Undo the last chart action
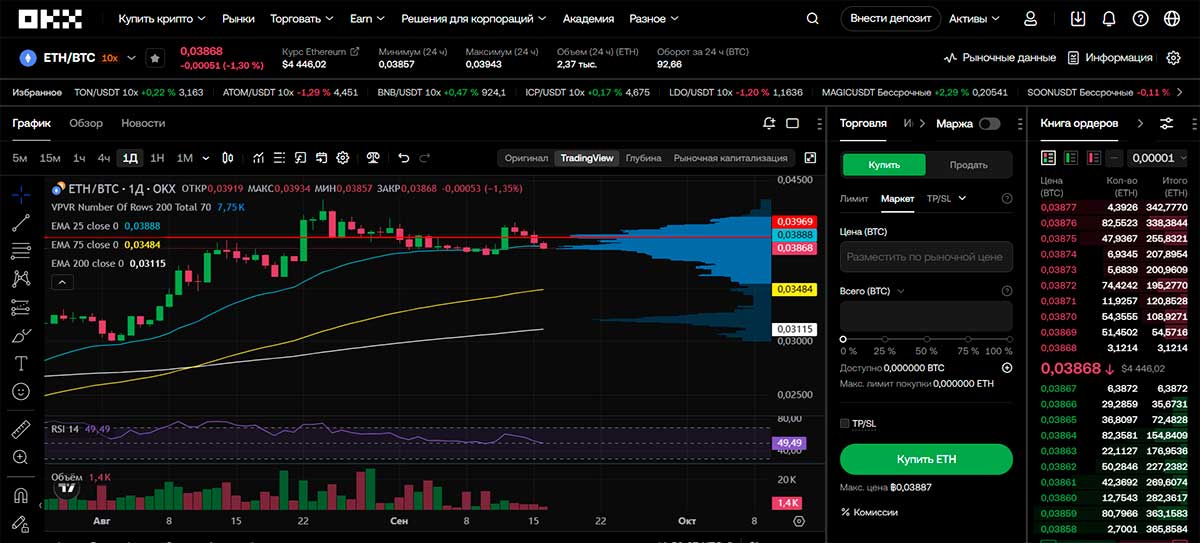 (x=404, y=157)
